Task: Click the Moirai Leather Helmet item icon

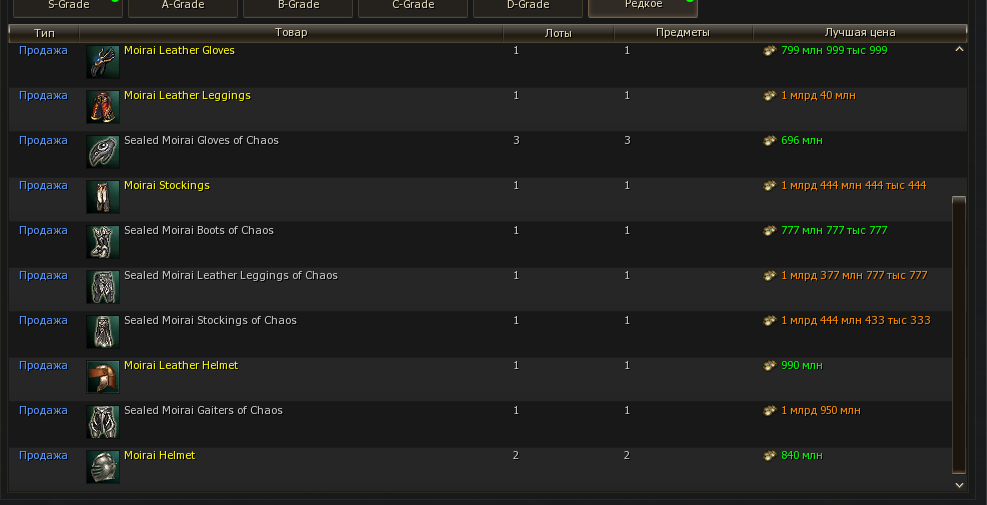Action: [x=103, y=377]
